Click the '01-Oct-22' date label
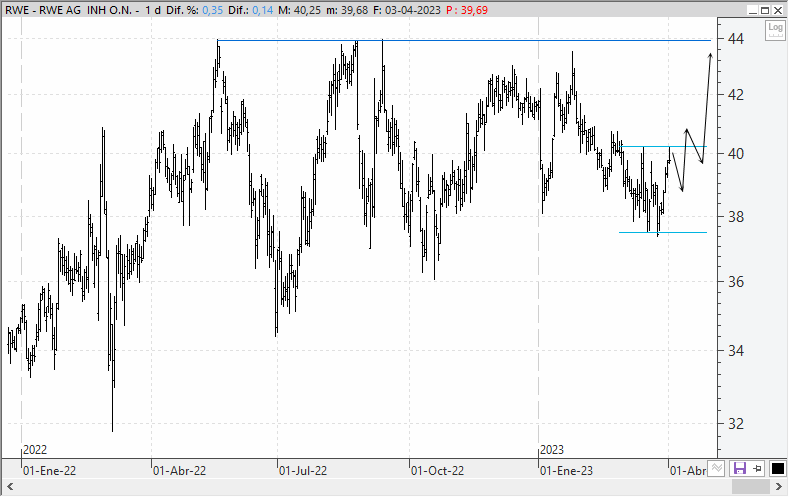Screen dimensions: 789x497 coord(437,471)
